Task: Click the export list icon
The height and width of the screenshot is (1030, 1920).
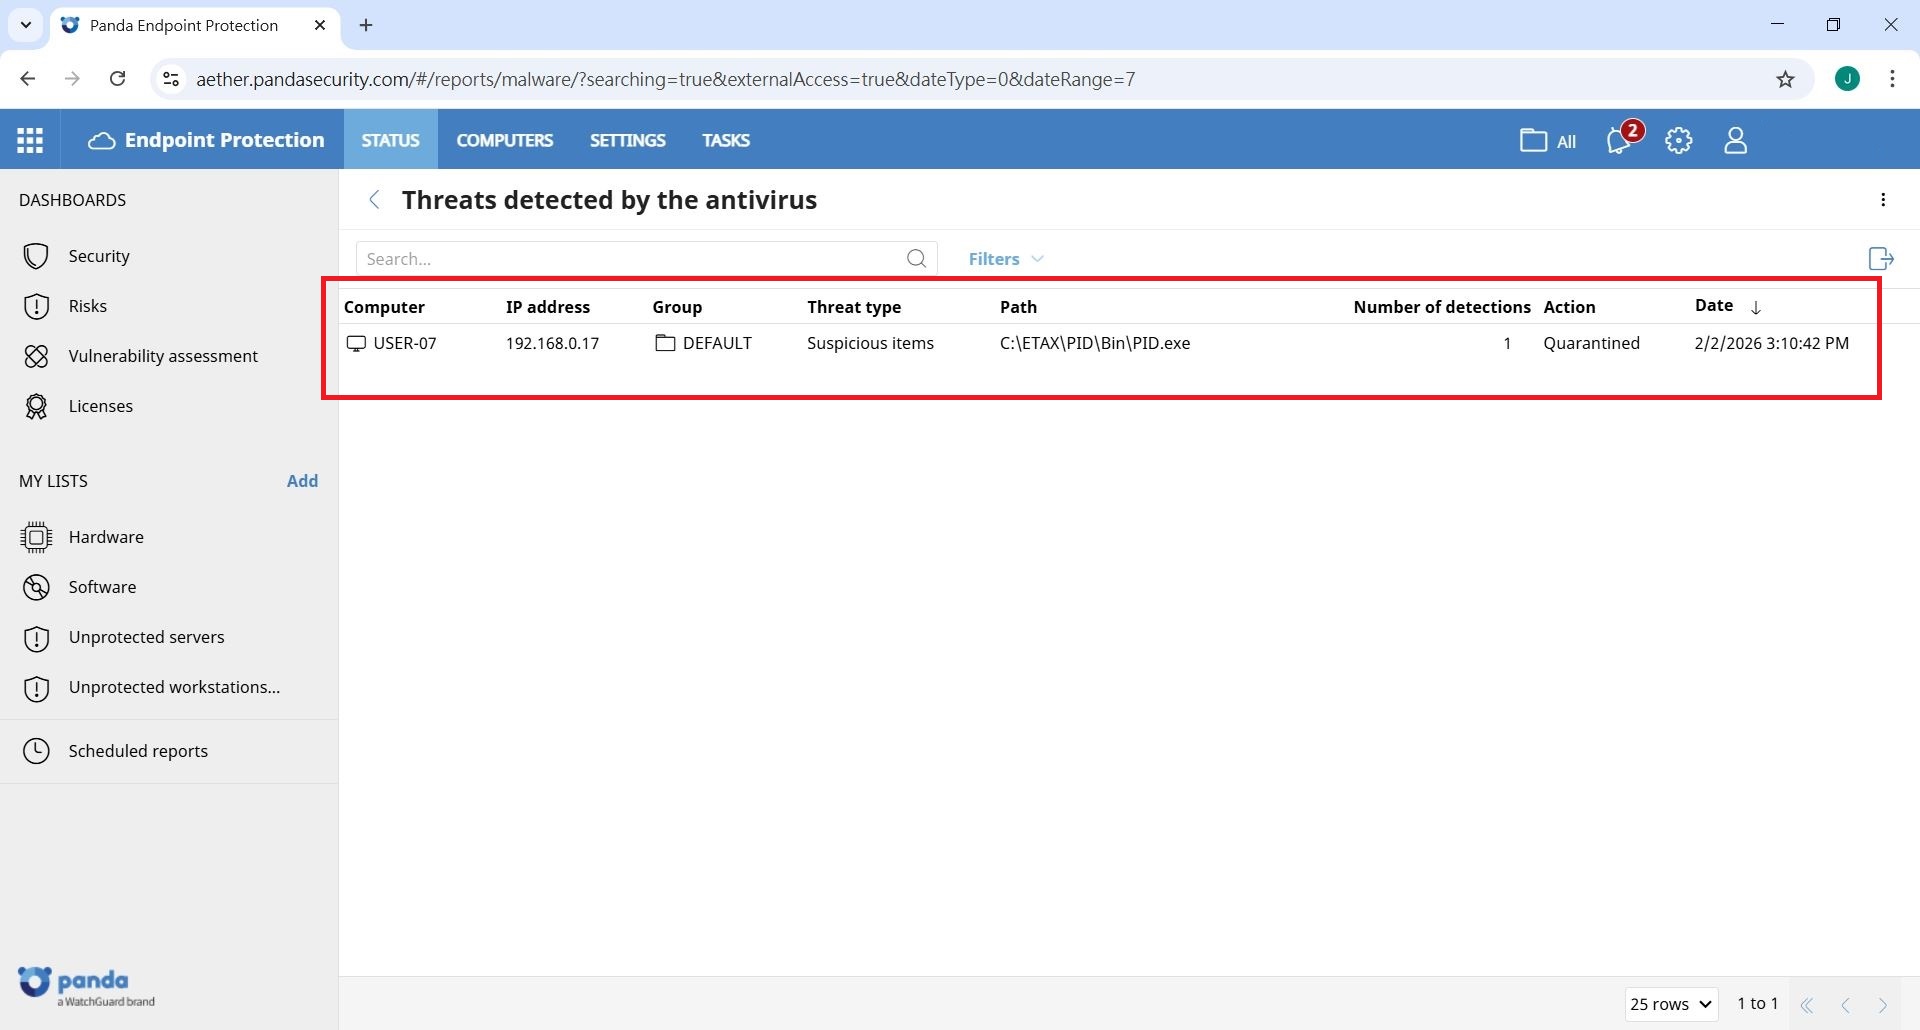Action: [1880, 259]
